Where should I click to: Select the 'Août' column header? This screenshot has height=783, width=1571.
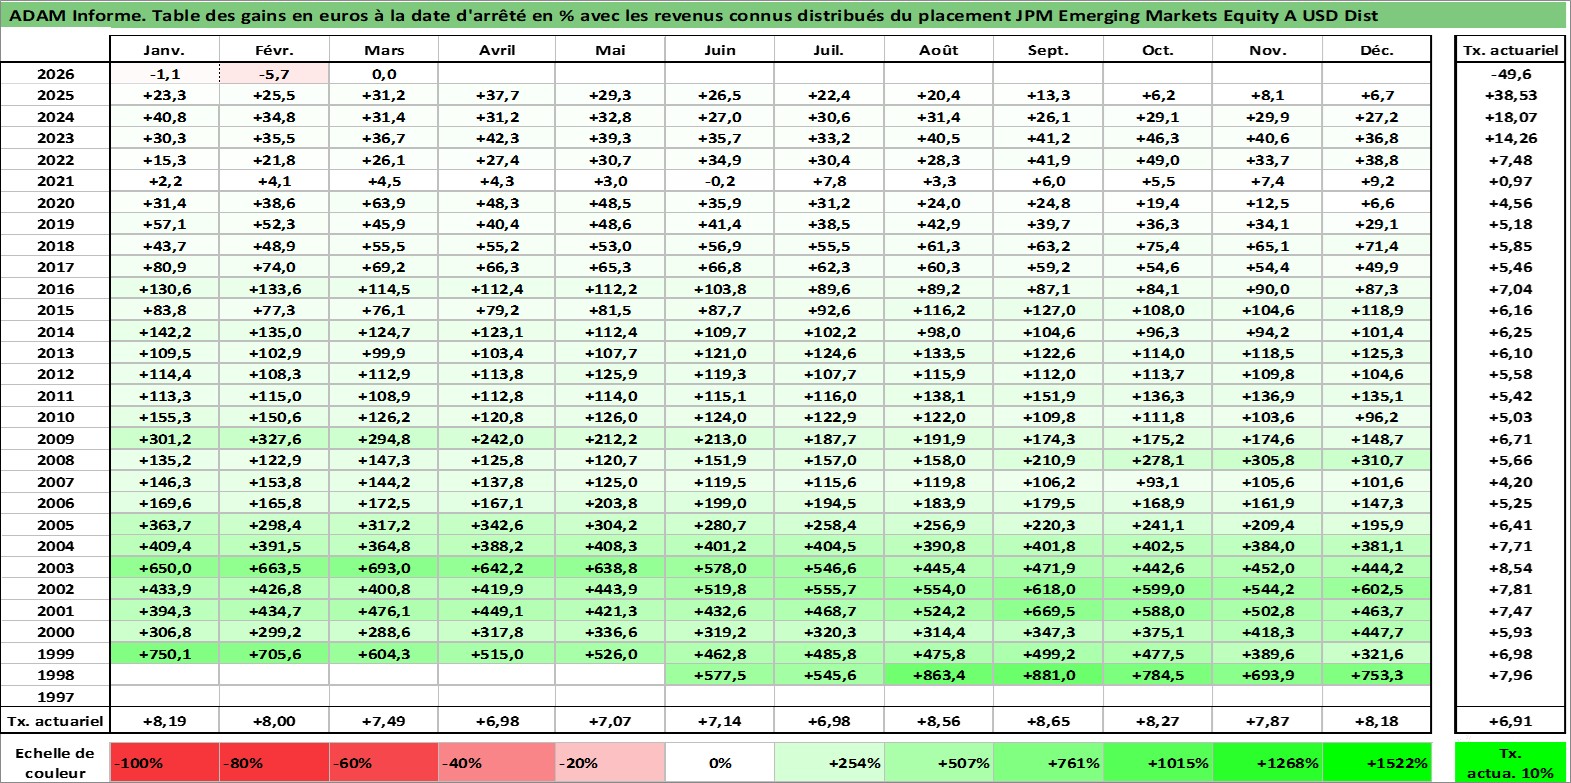pos(938,50)
